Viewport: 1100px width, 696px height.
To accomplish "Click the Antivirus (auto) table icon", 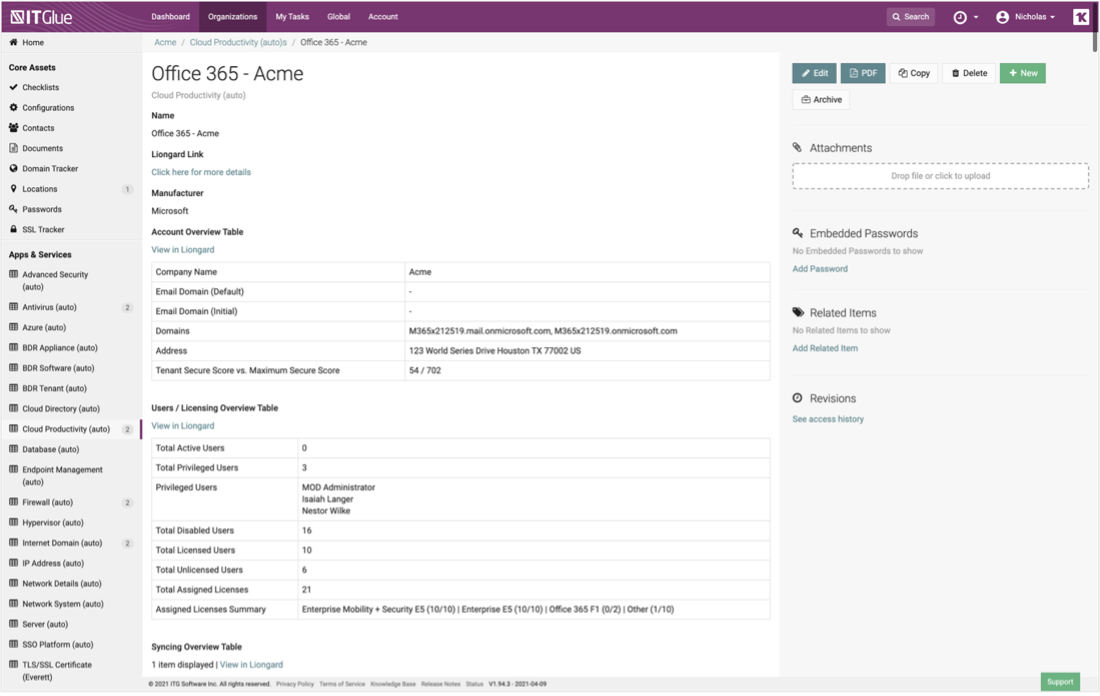I will point(13,307).
